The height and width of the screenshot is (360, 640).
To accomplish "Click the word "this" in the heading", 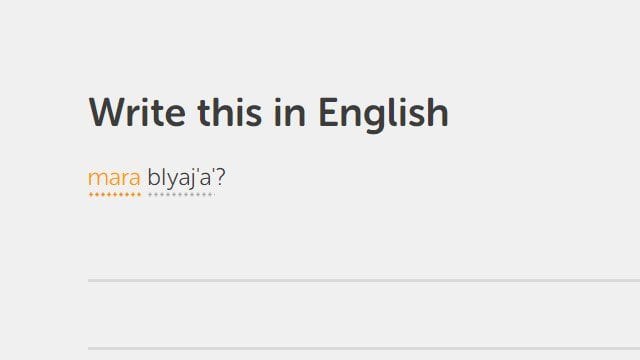I will click(229, 112).
